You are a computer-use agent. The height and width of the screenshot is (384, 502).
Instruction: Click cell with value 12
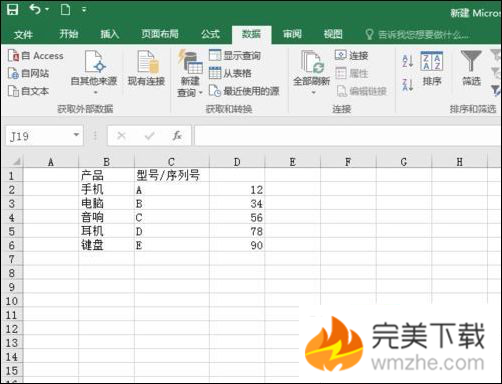[237, 189]
